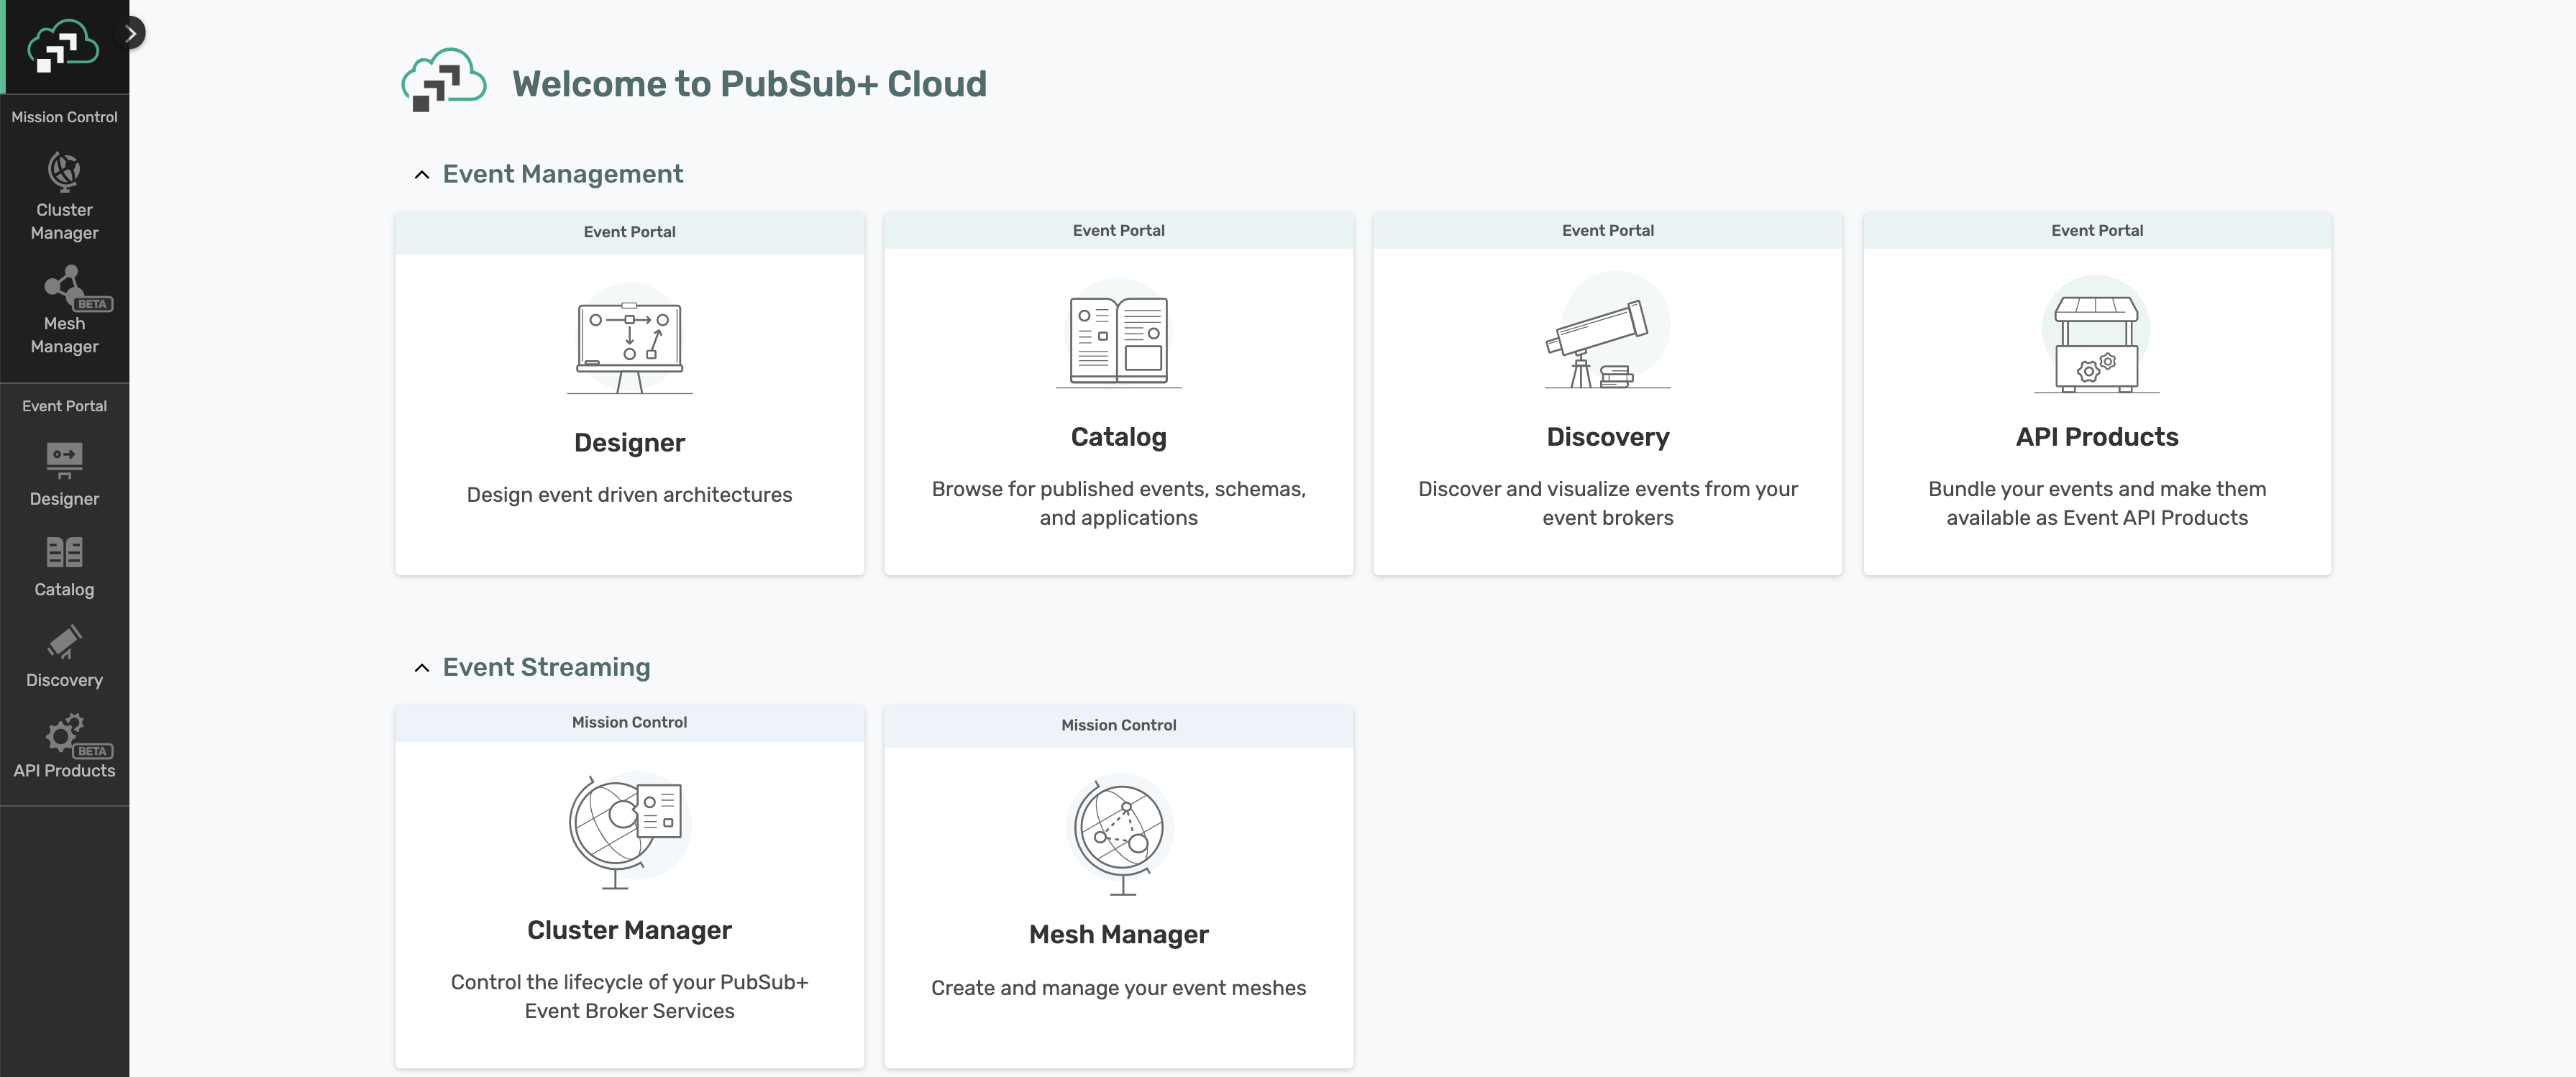Collapse the Event Streaming section
The width and height of the screenshot is (2576, 1077).
click(x=422, y=667)
